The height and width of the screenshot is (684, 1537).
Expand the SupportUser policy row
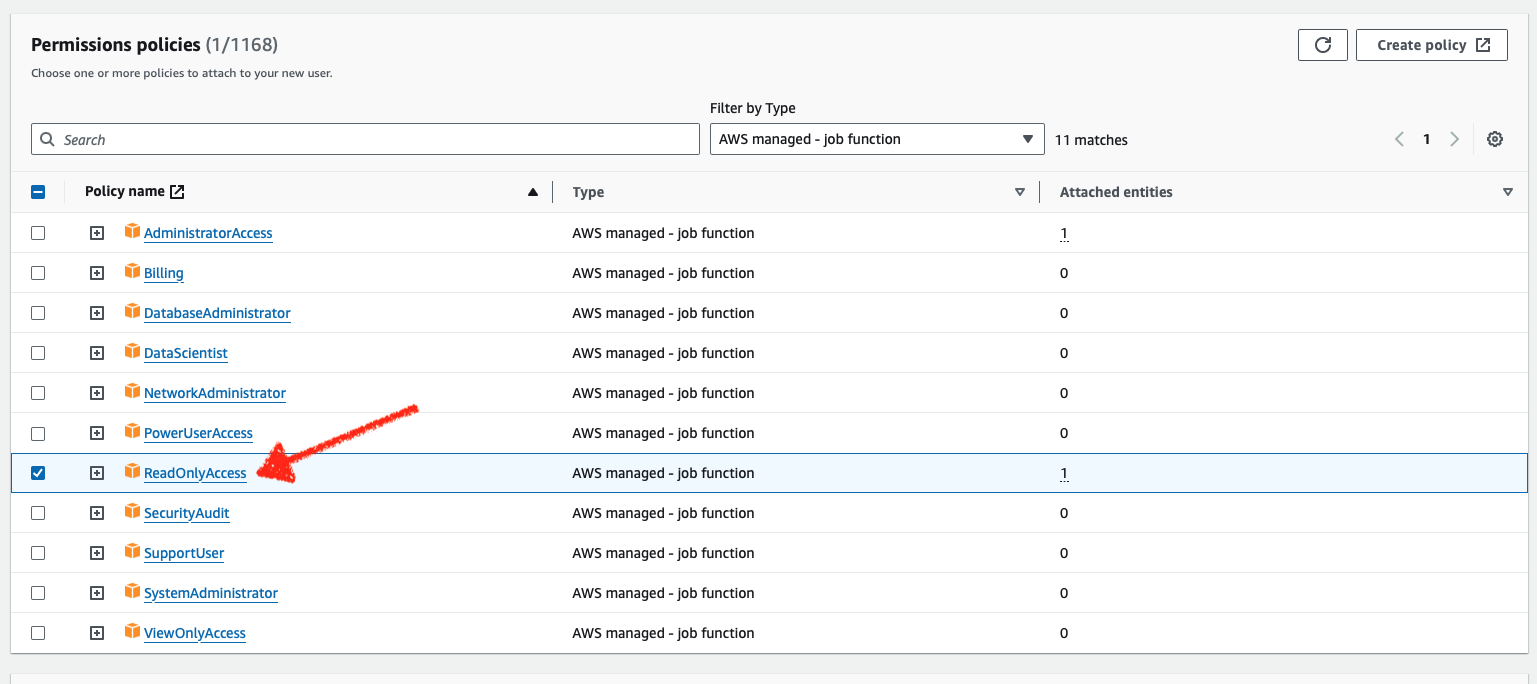point(97,553)
